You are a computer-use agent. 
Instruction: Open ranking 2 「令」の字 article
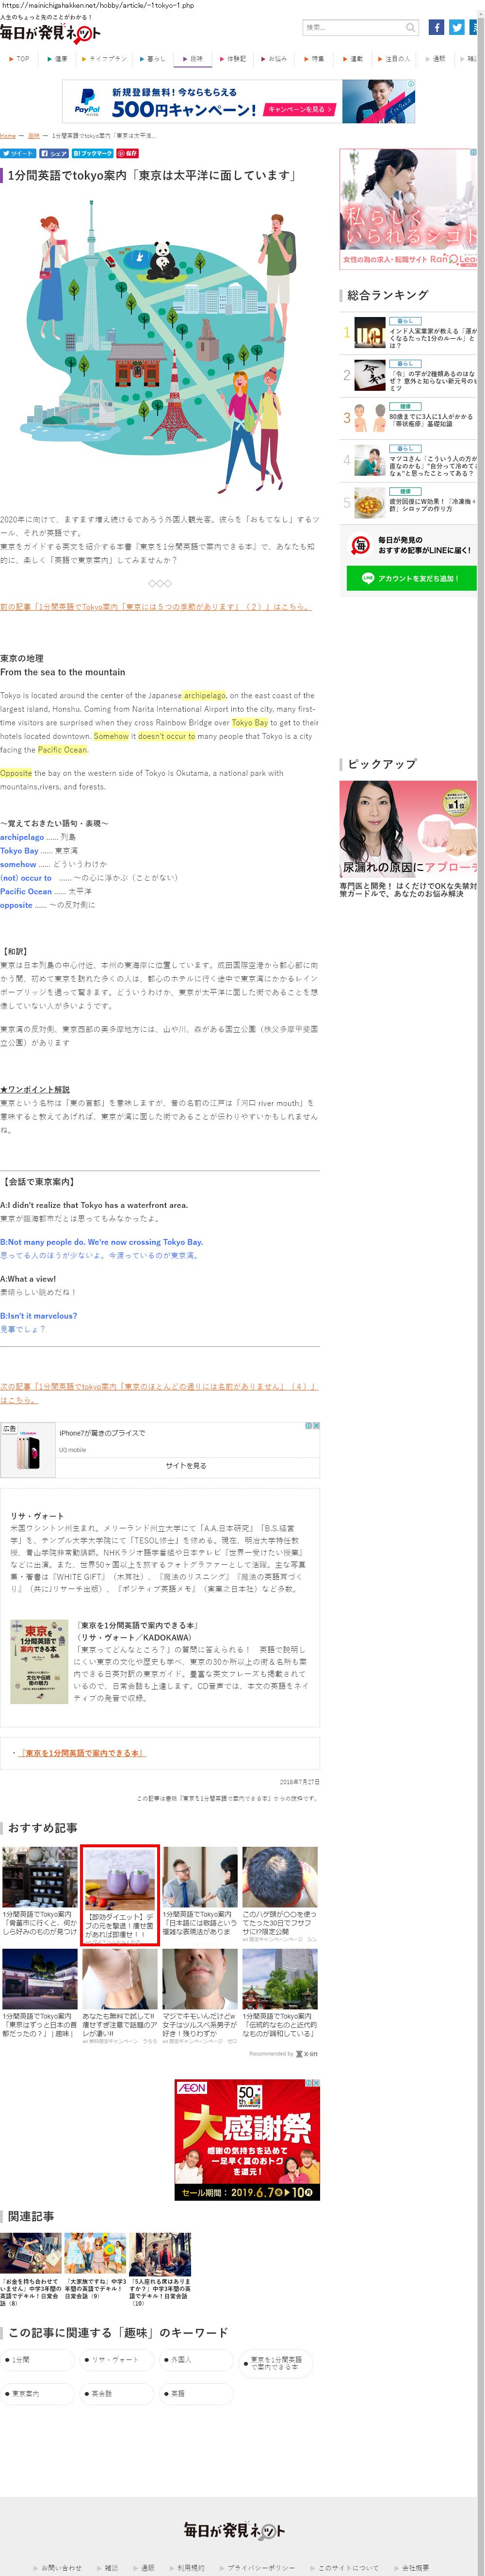point(432,380)
